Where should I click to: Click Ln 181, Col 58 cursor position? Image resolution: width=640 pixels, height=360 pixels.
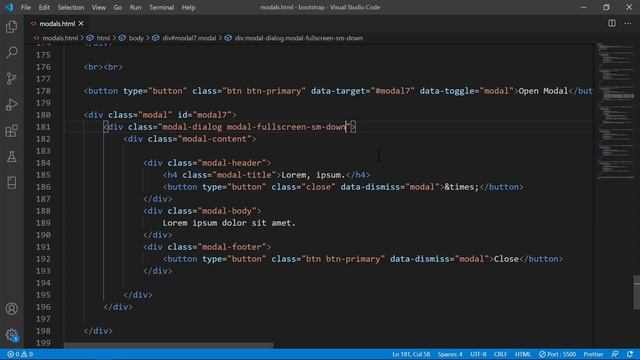click(x=411, y=354)
